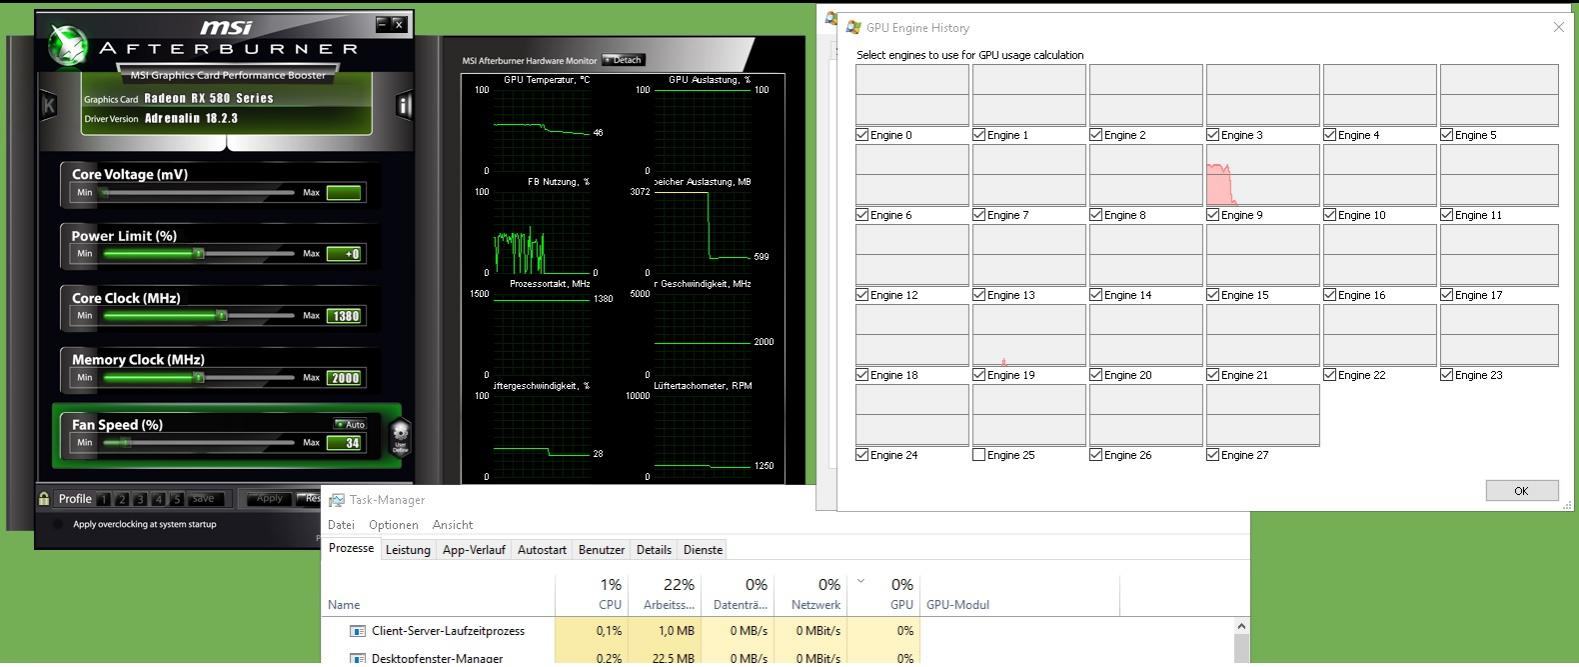This screenshot has height=667, width=1579.
Task: Click OK in GPU Engine History
Action: pyautogui.click(x=1521, y=490)
